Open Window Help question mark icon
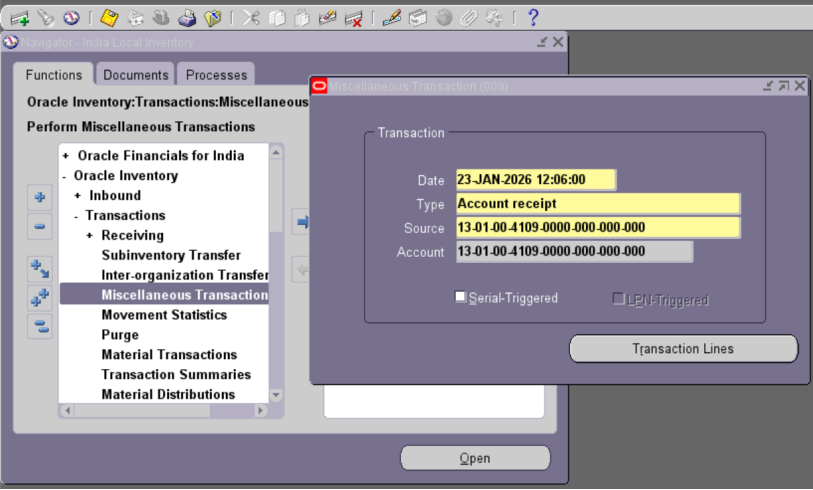The height and width of the screenshot is (490, 813). (x=532, y=19)
